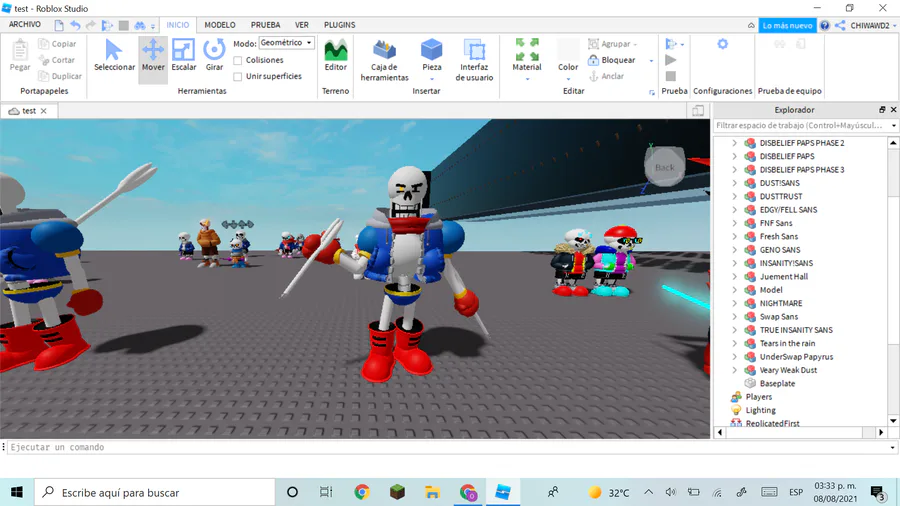The width and height of the screenshot is (900, 506).
Task: Click the share icon near username
Action: (840, 25)
